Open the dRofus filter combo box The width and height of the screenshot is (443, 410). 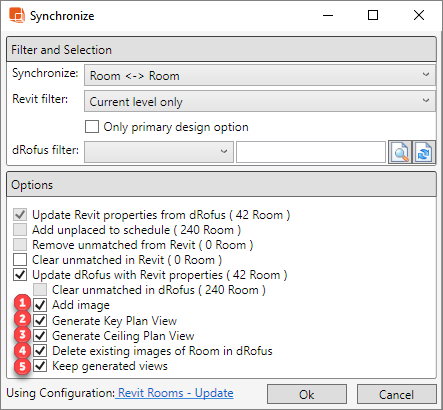[x=159, y=152]
